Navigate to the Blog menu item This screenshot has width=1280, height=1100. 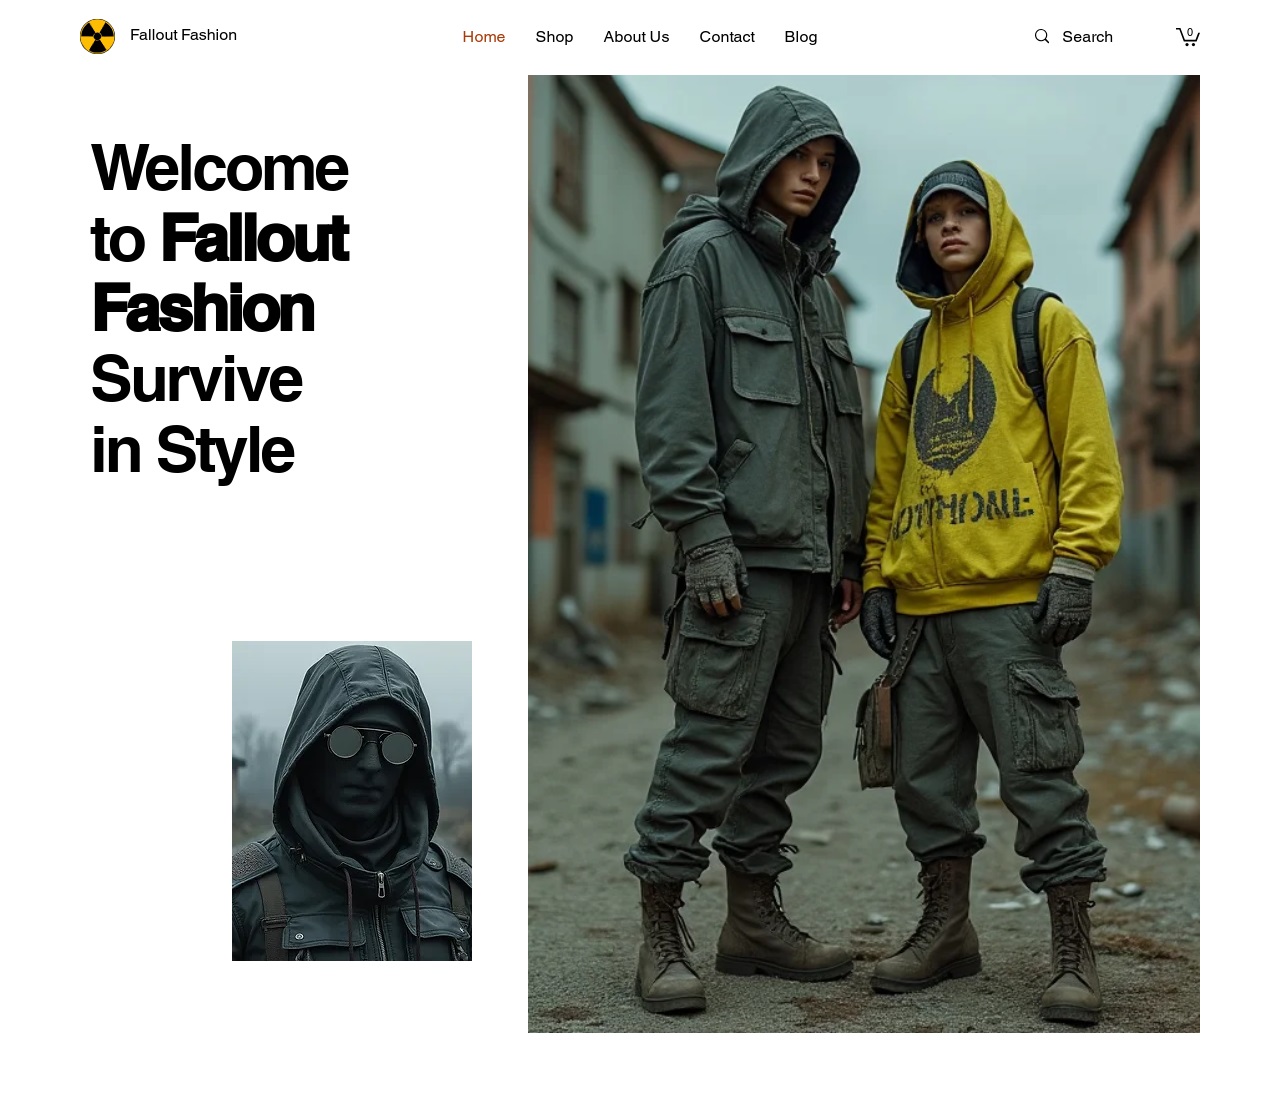coord(801,37)
